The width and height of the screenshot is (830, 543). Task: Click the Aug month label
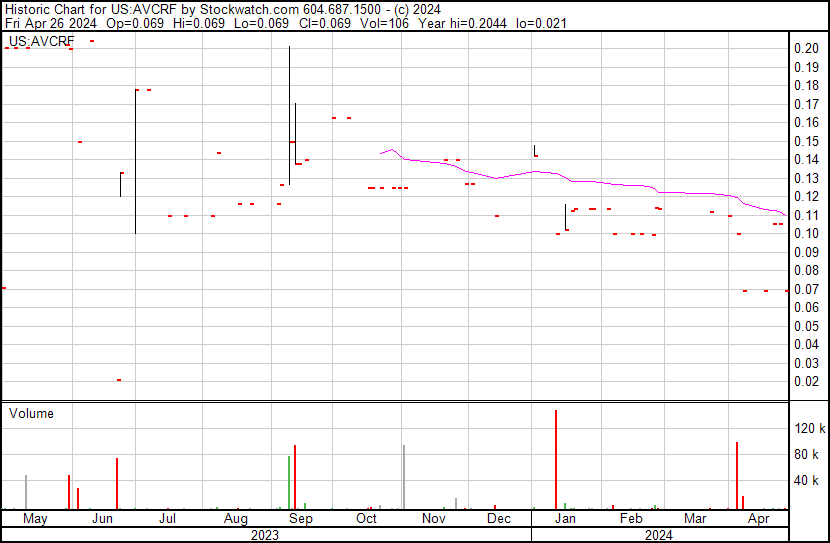point(236,519)
